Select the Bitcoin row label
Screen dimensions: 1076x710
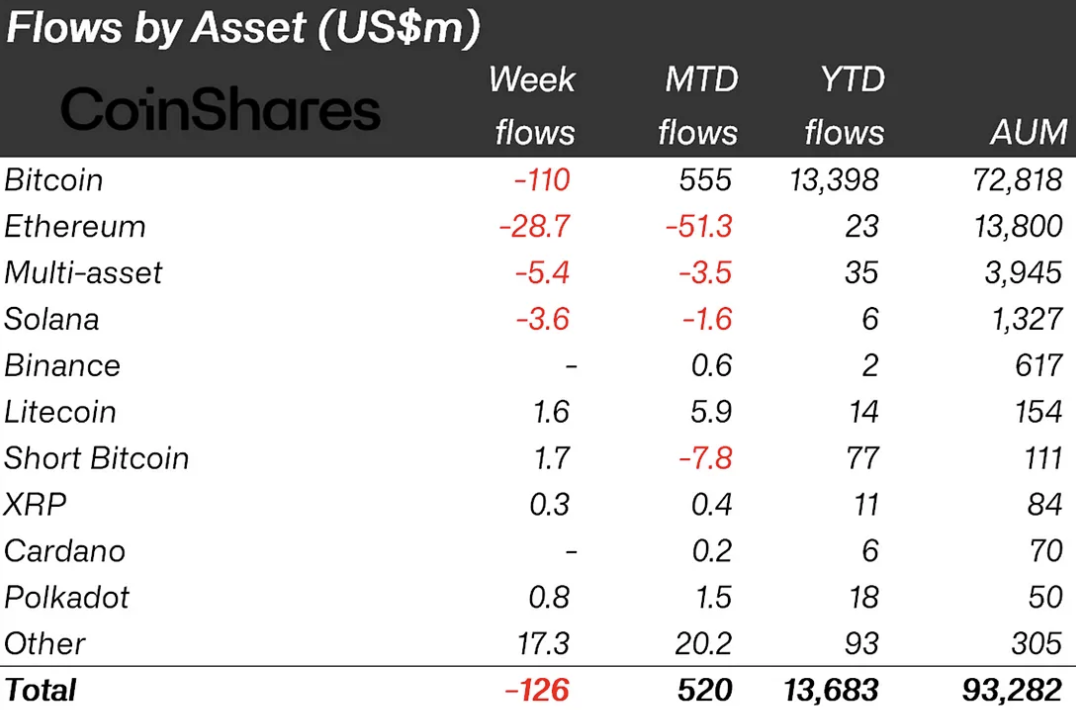pyautogui.click(x=54, y=180)
